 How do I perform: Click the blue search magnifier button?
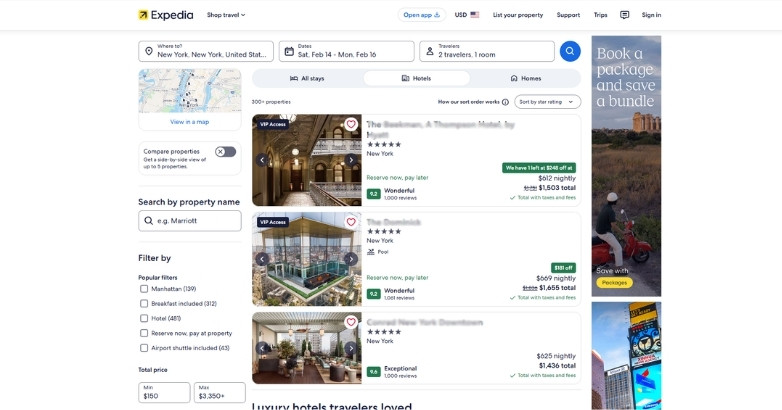570,51
